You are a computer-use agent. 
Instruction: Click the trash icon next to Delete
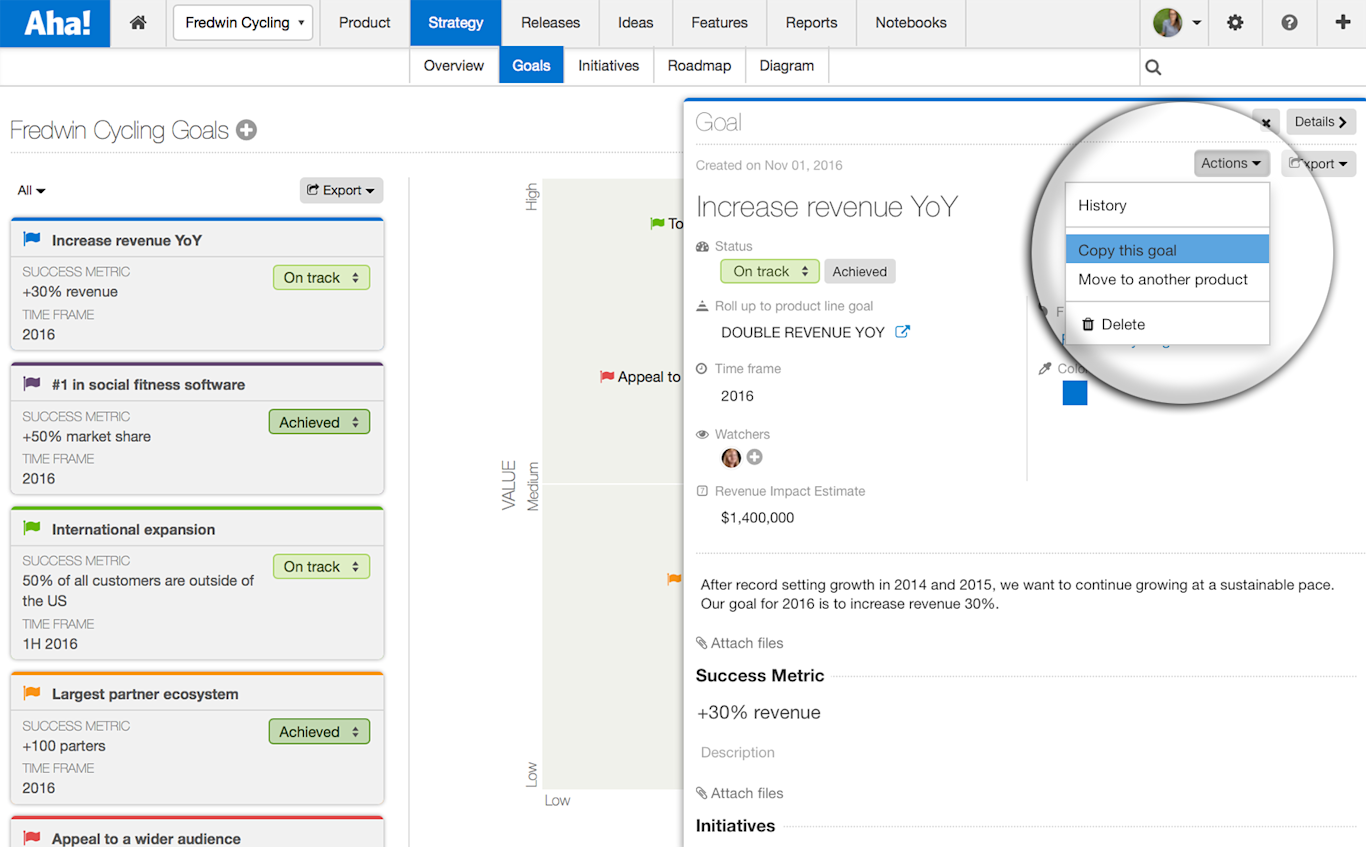1087,324
